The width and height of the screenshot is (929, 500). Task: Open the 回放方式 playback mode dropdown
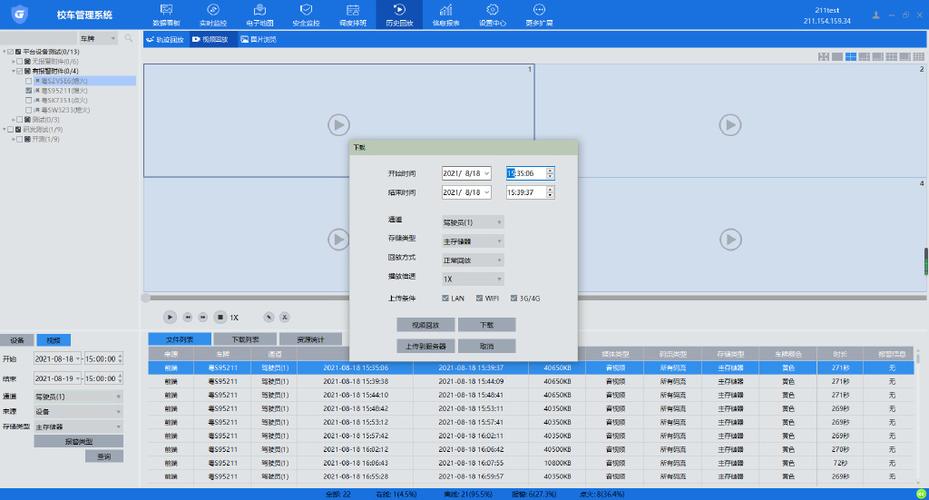pyautogui.click(x=472, y=260)
